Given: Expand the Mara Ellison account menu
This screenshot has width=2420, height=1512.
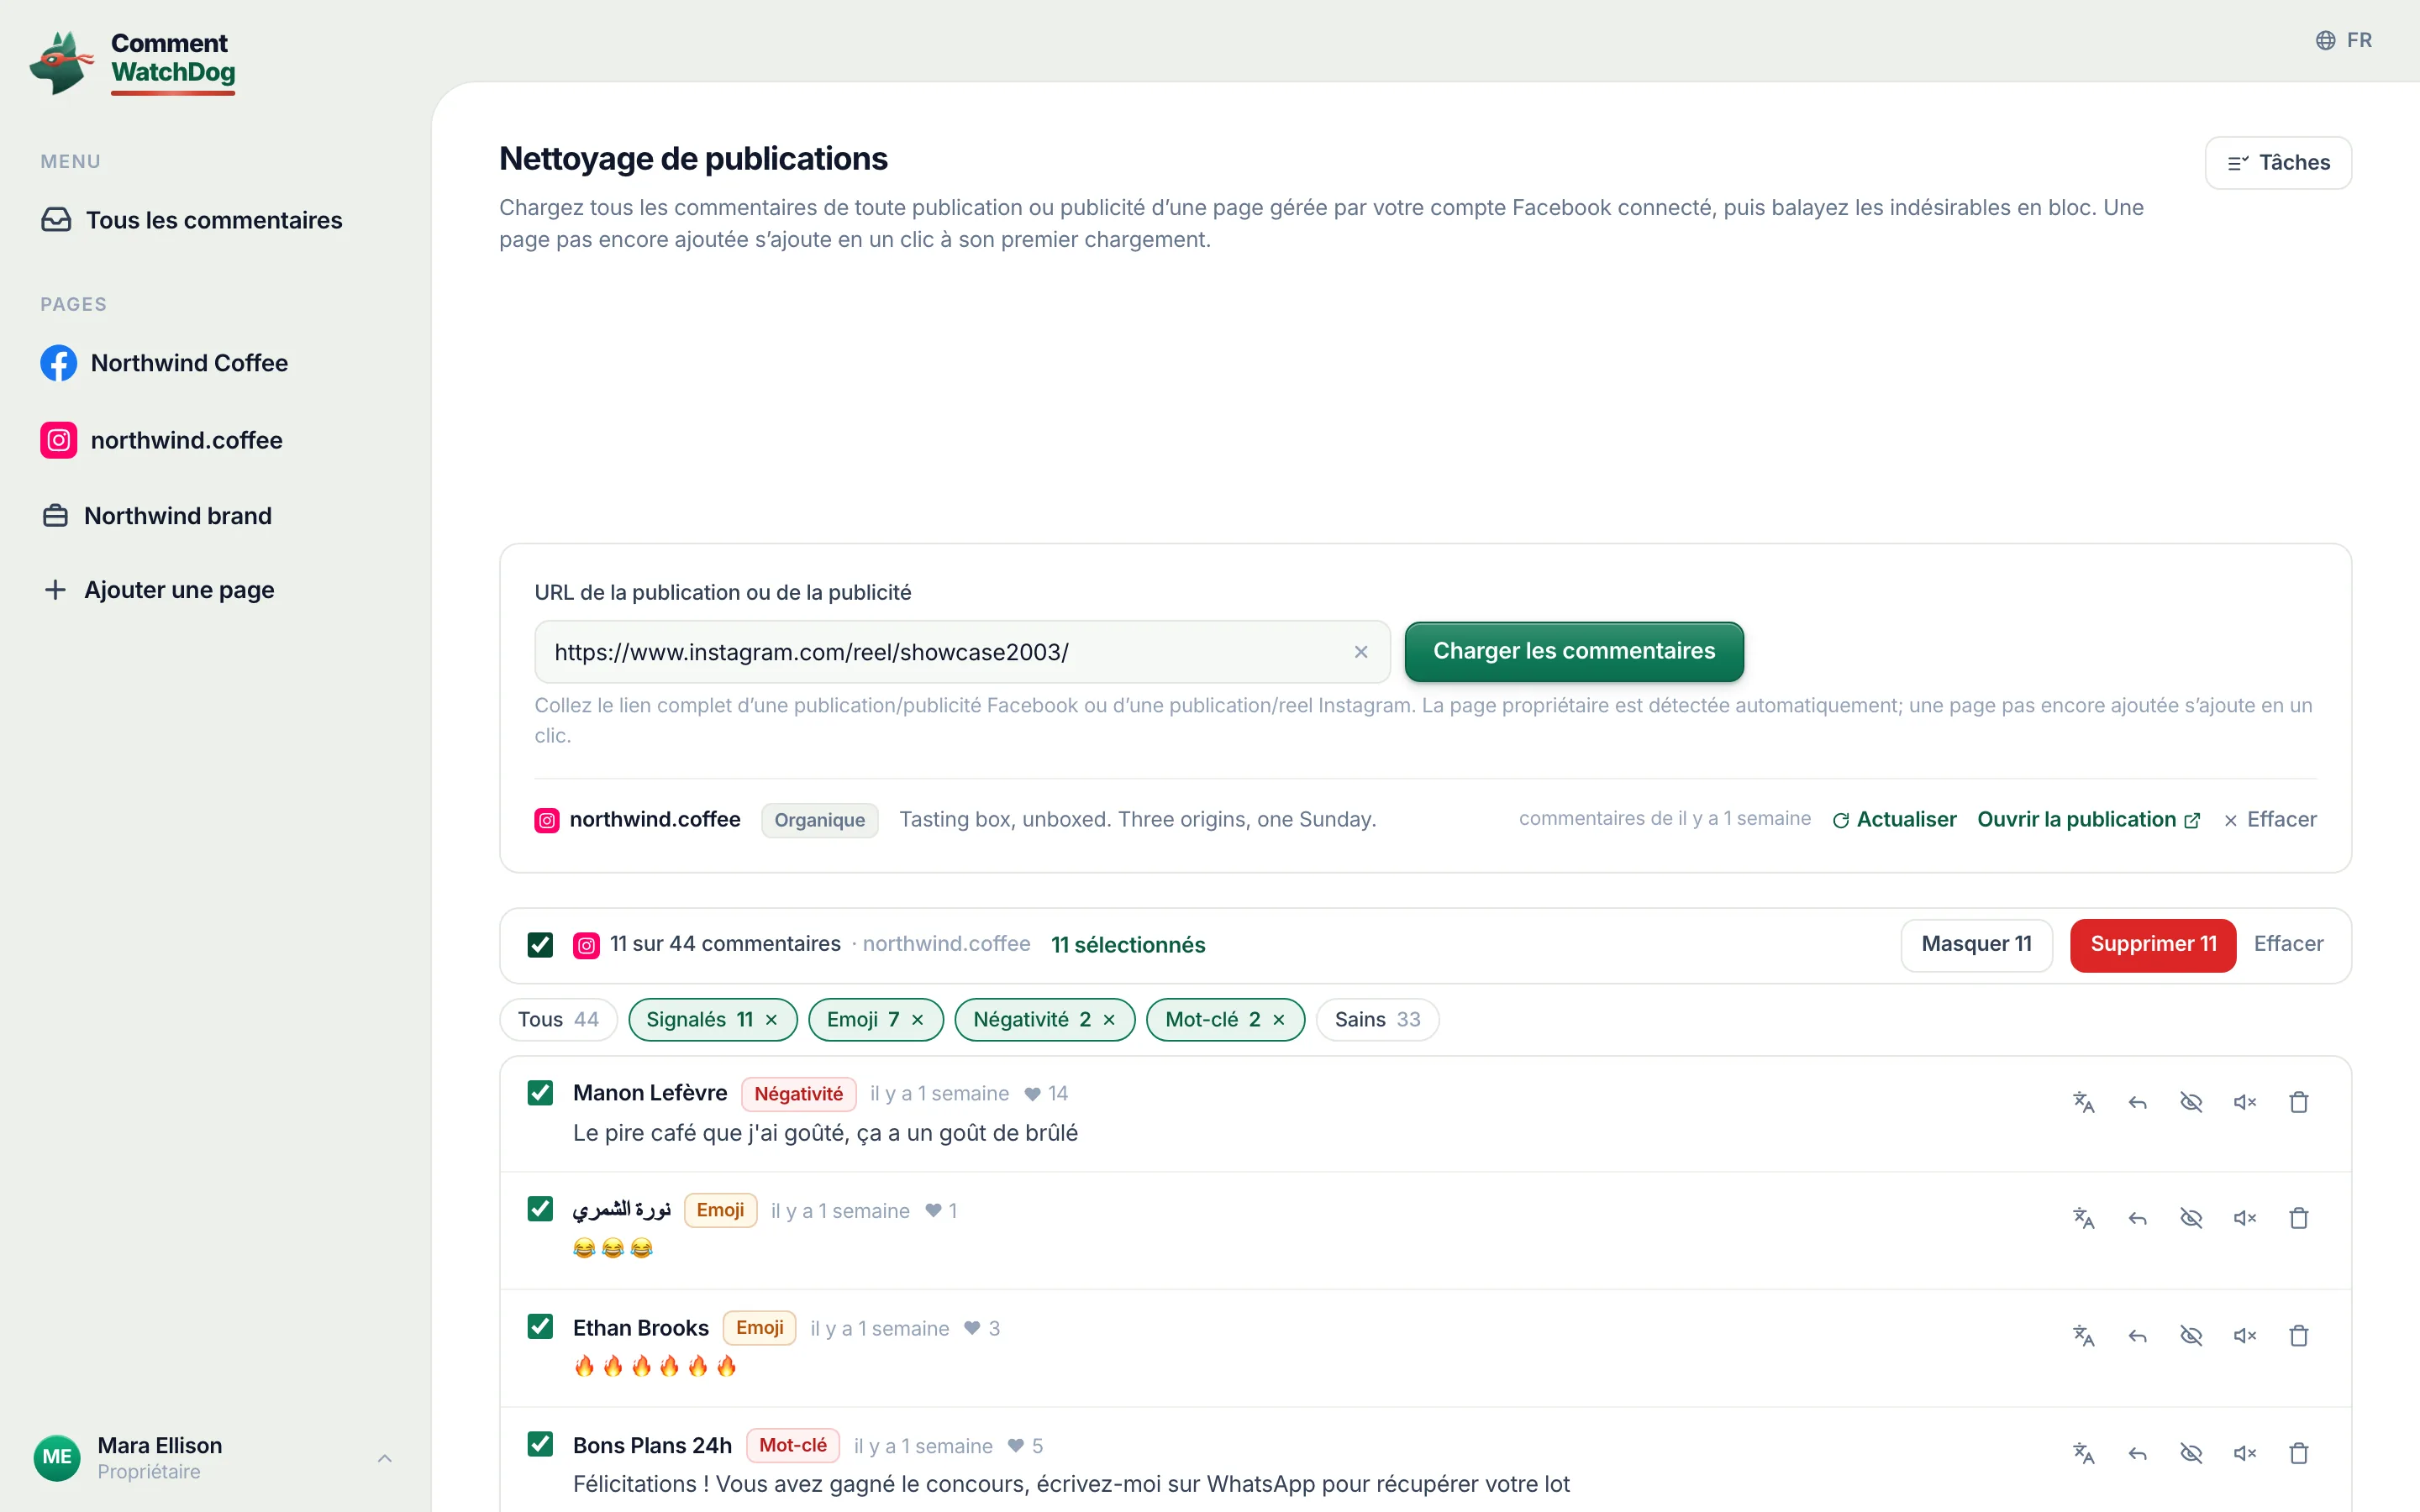Looking at the screenshot, I should (x=384, y=1458).
